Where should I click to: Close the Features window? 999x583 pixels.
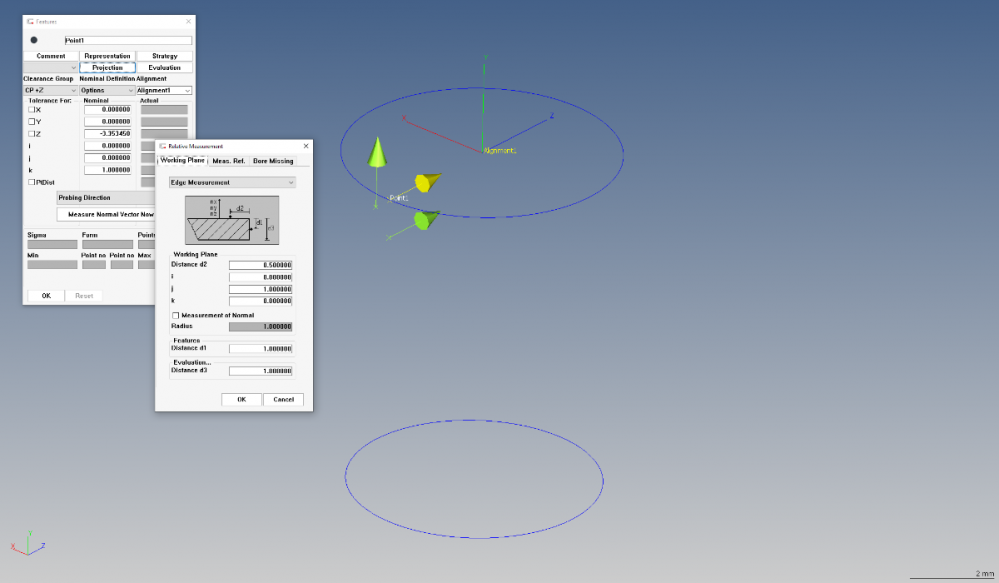188,22
